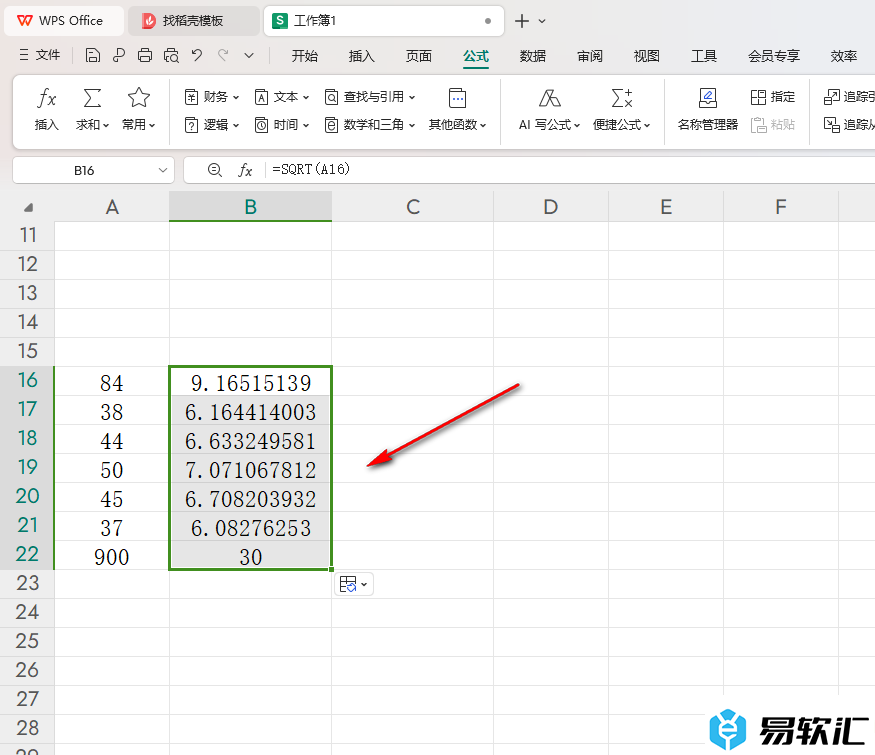Select column B header
The width and height of the screenshot is (875, 755).
point(251,207)
